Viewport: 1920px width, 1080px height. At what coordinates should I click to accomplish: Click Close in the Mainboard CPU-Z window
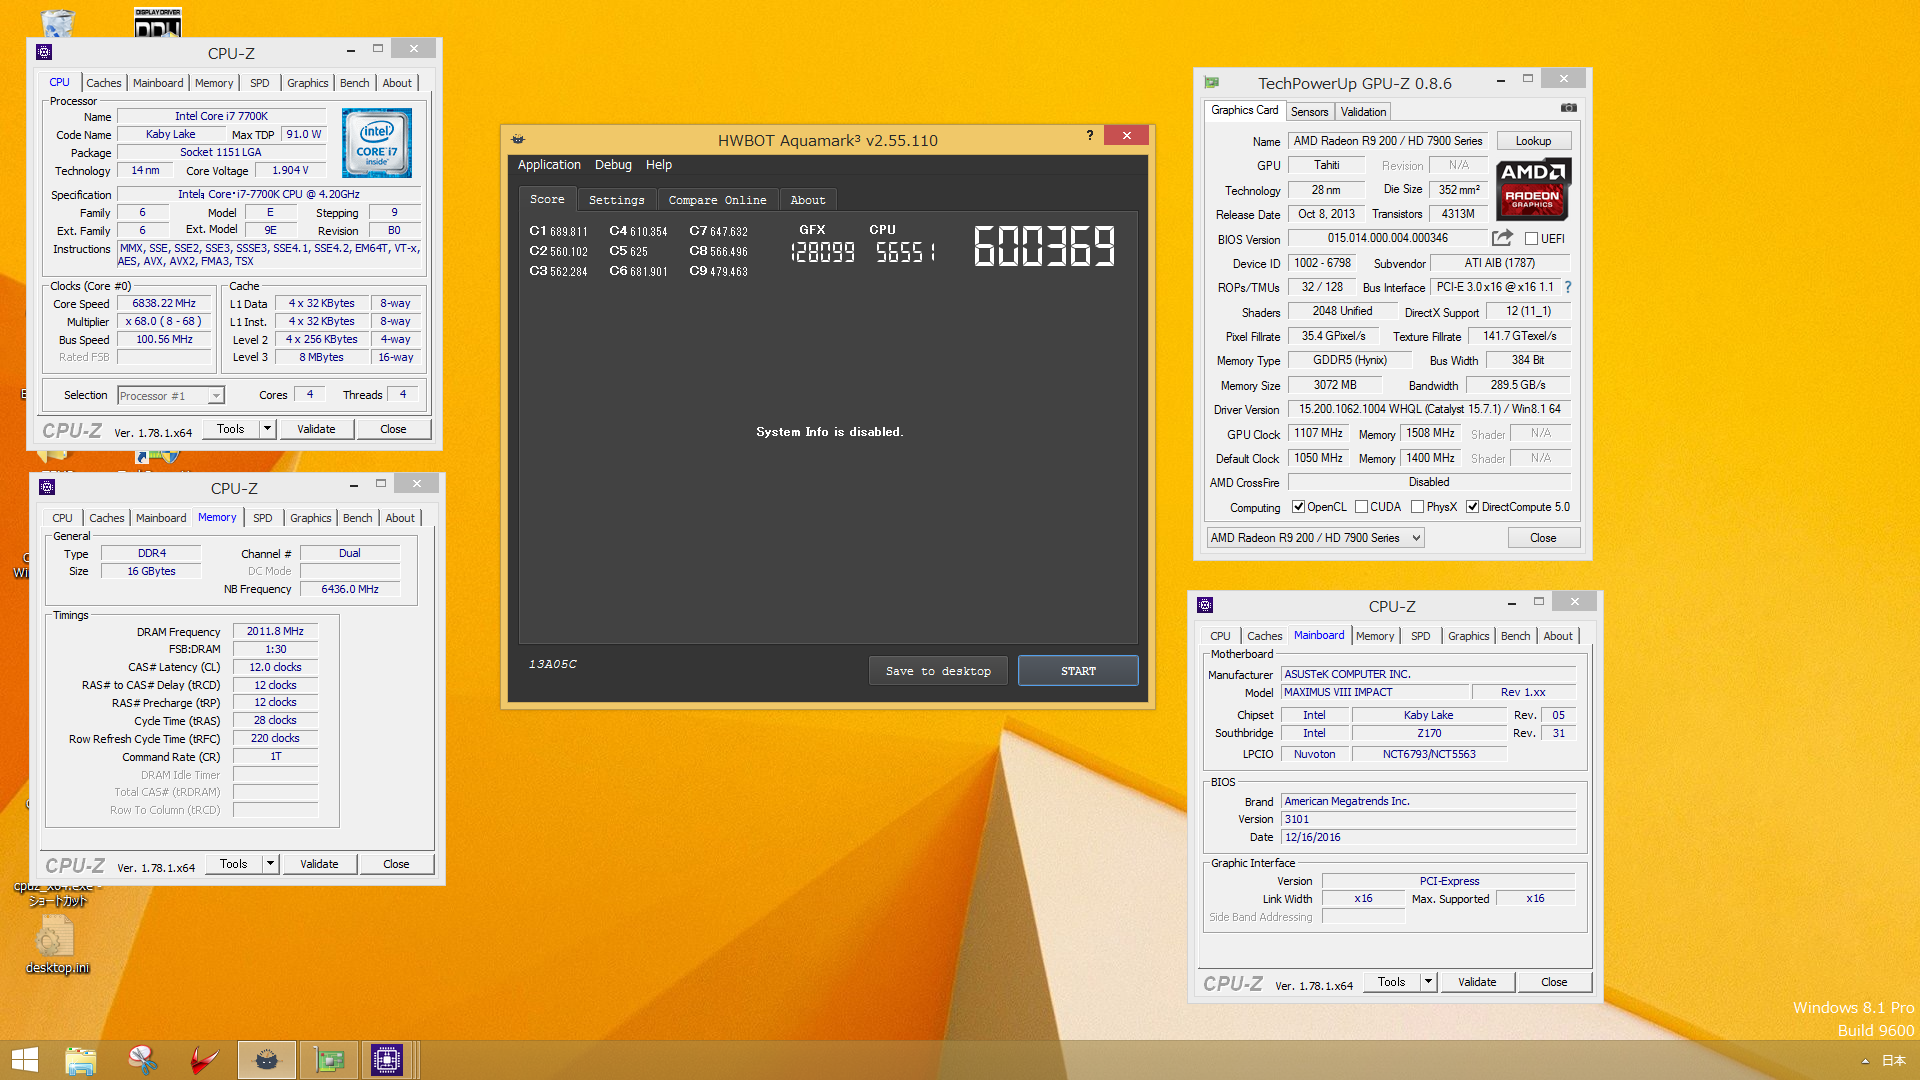1554,982
